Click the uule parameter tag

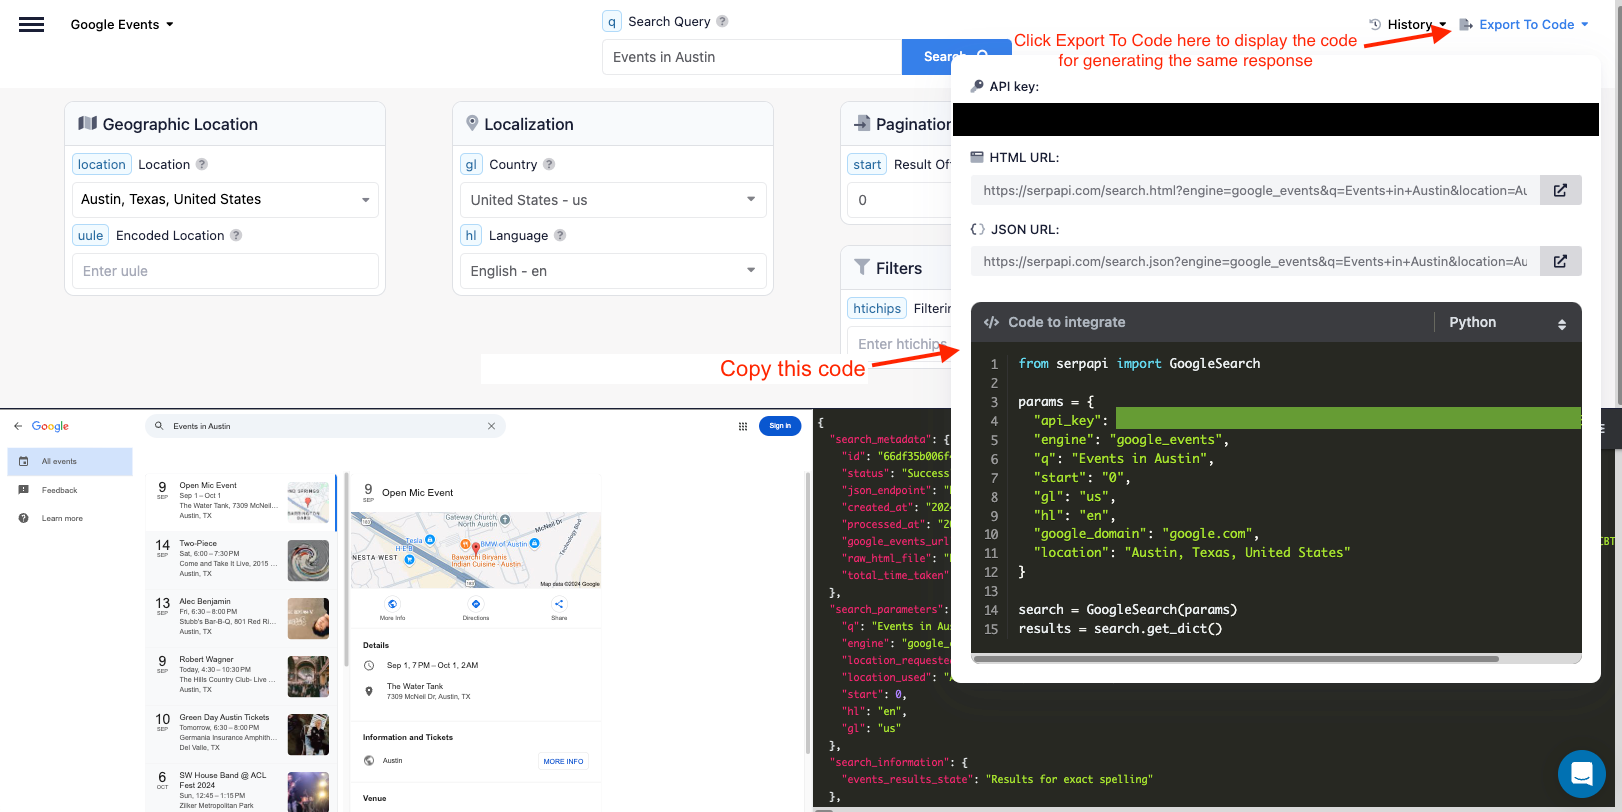(x=90, y=235)
